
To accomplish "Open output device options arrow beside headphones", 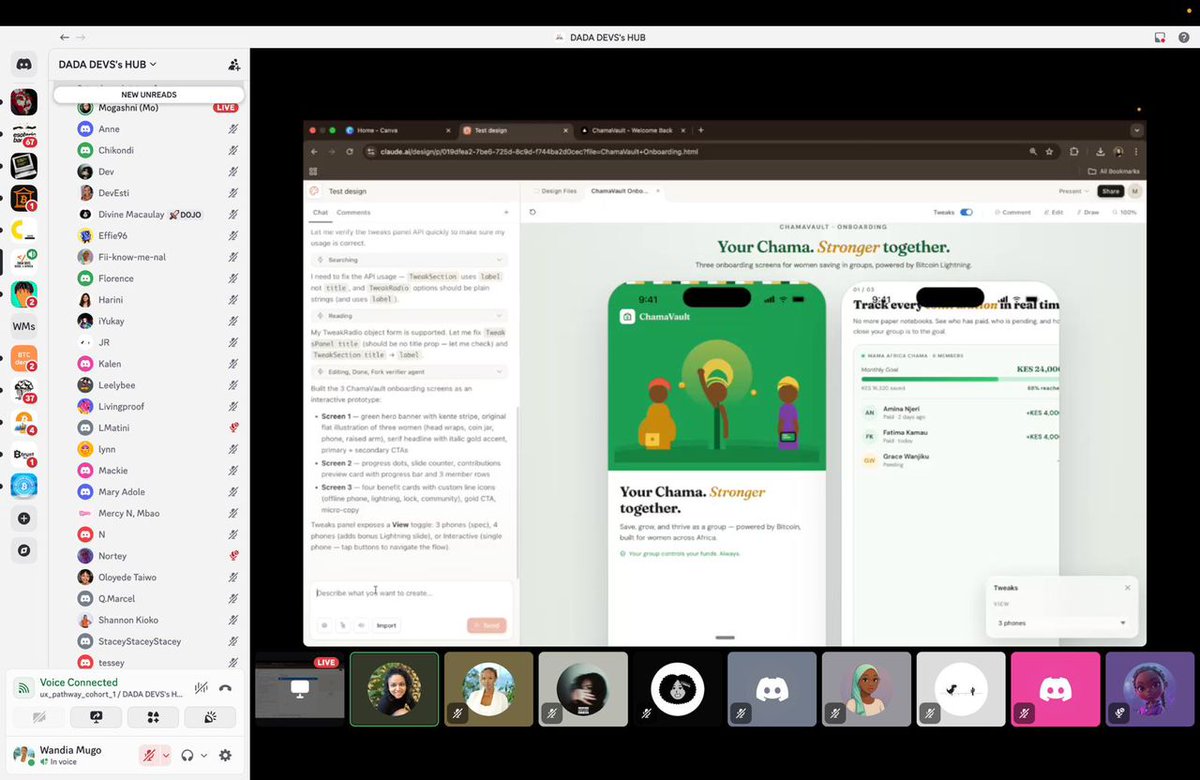I will [x=204, y=756].
